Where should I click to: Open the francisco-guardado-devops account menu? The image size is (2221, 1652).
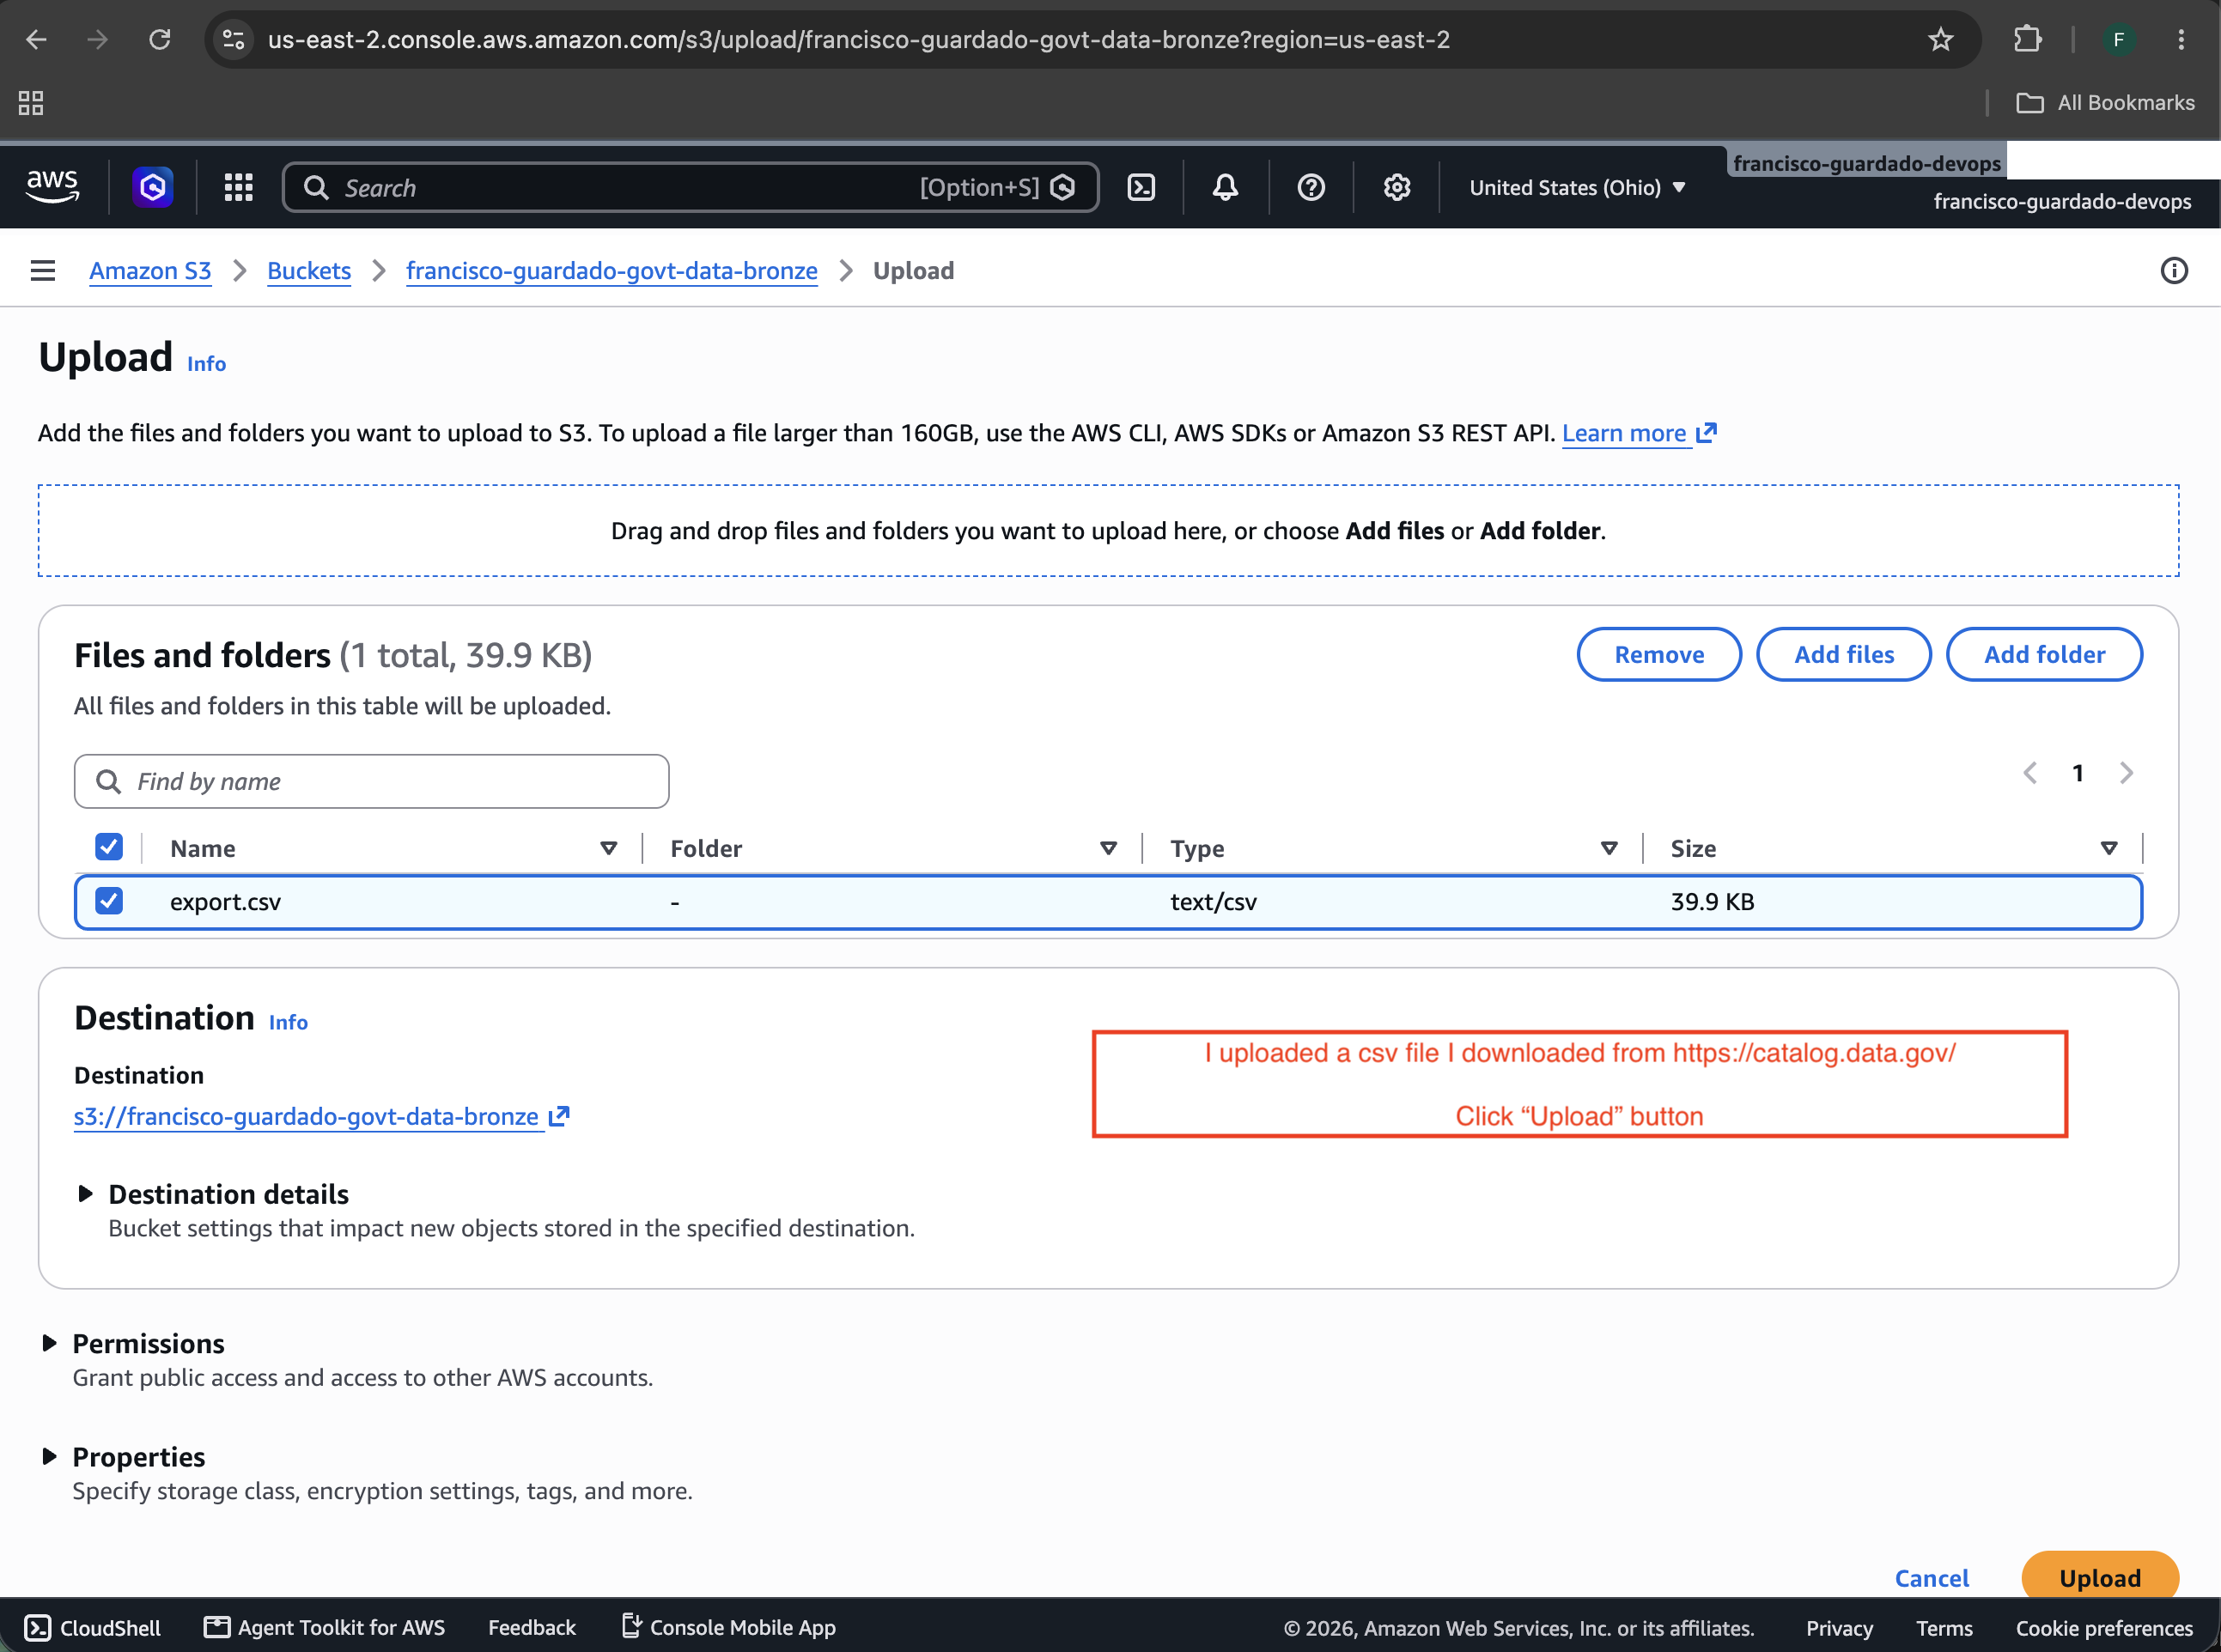point(2062,201)
